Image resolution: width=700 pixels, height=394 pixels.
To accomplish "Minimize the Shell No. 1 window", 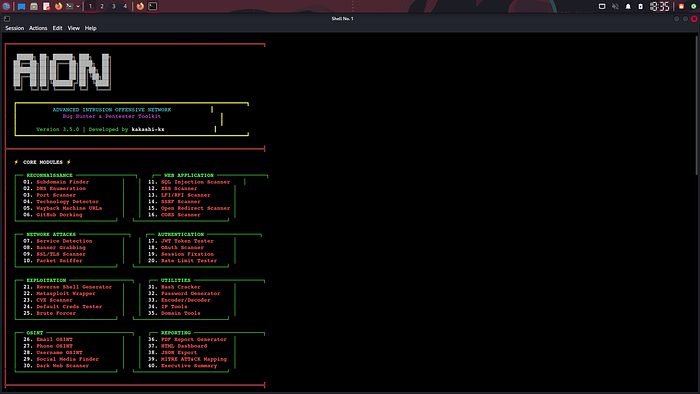I will (x=677, y=19).
